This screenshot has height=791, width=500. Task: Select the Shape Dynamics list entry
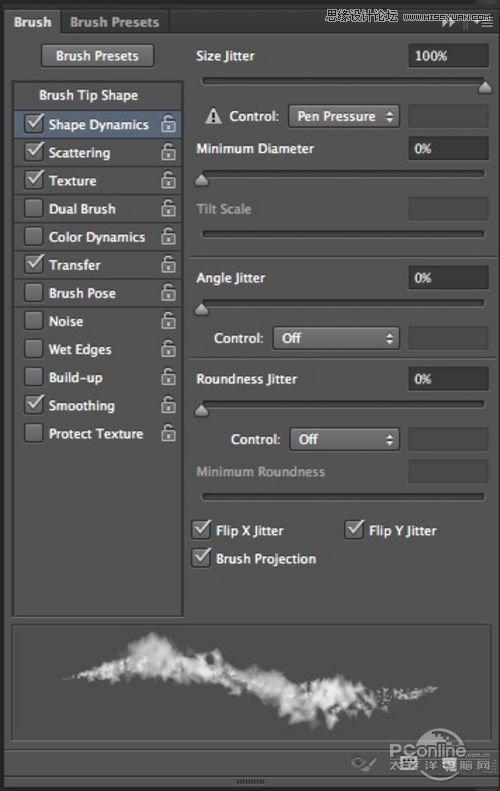[x=98, y=125]
